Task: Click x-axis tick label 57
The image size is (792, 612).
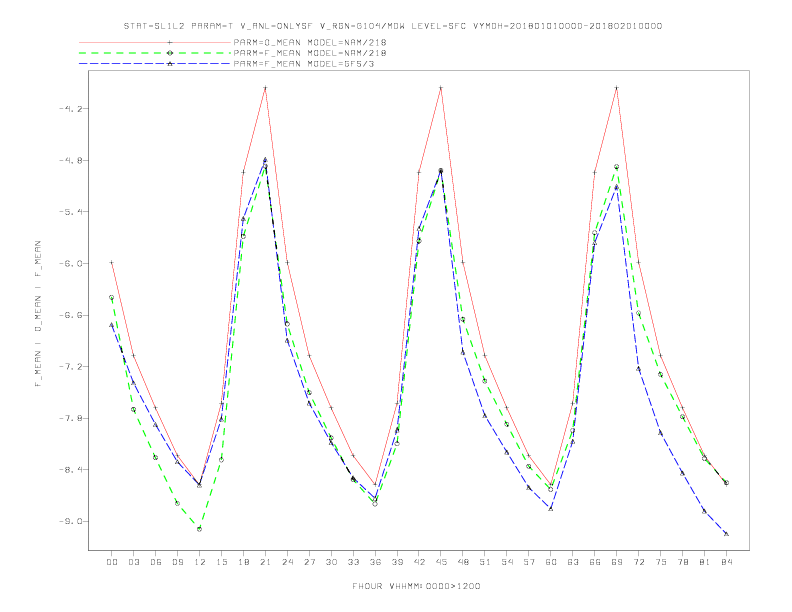Action: (x=528, y=562)
